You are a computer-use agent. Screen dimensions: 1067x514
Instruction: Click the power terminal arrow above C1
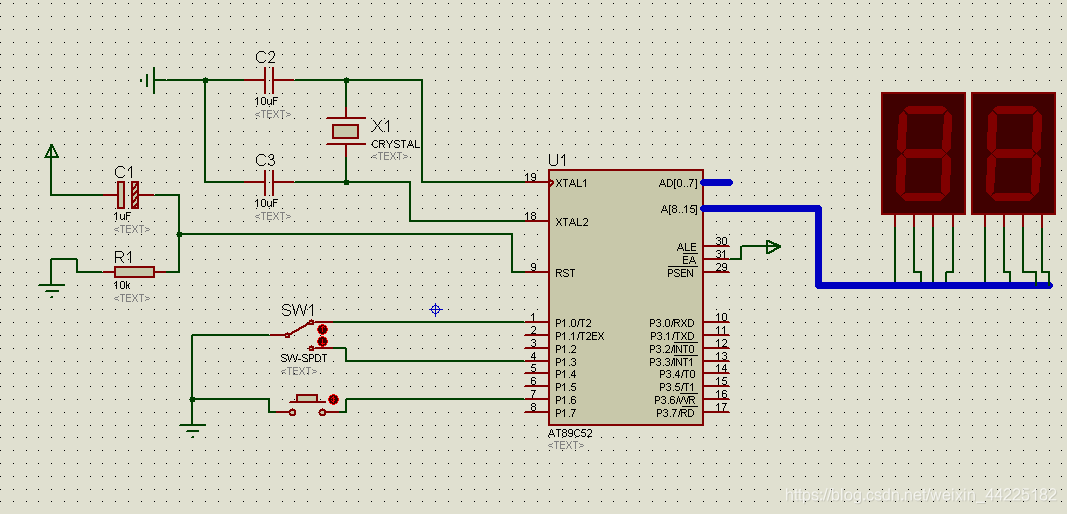click(x=51, y=151)
